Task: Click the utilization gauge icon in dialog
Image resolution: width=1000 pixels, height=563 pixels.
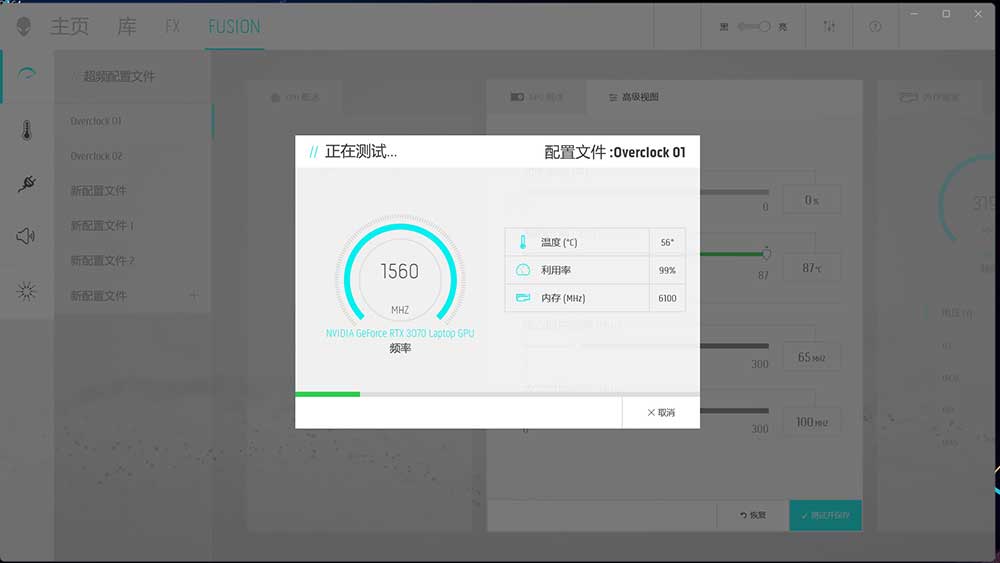Action: coord(523,270)
